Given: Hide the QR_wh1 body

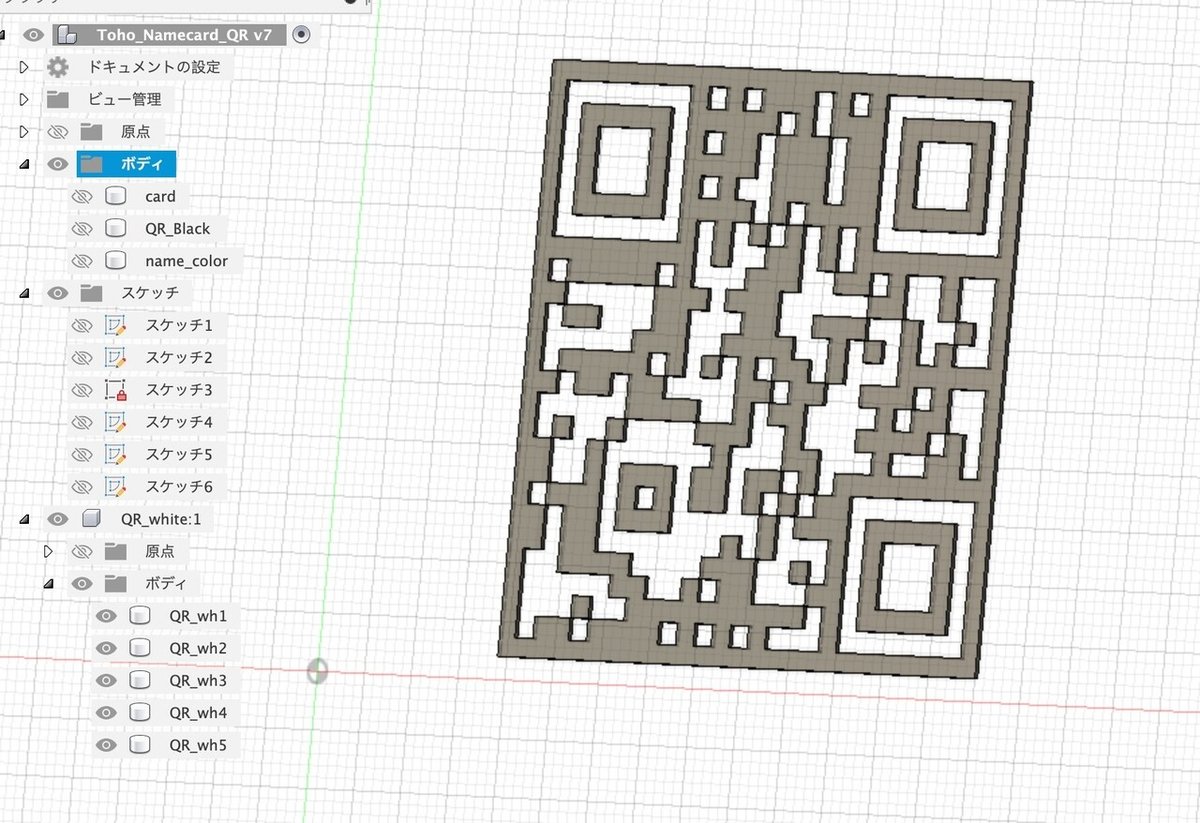Looking at the screenshot, I should click(106, 616).
